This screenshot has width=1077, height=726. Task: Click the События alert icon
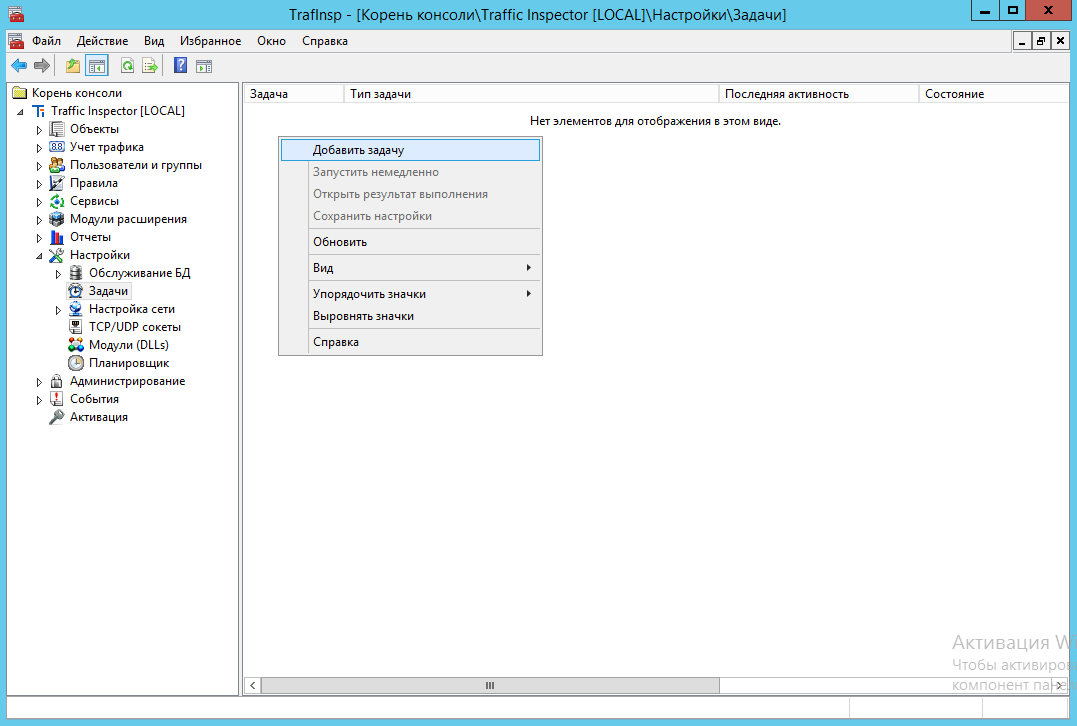pos(57,399)
